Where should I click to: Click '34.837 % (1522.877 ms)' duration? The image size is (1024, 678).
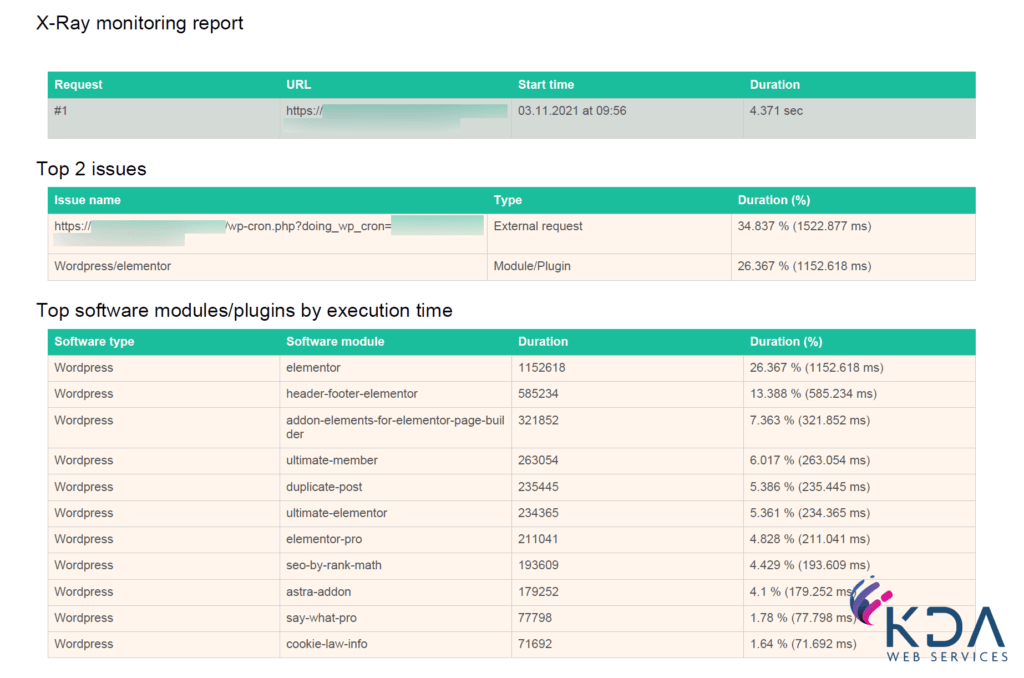click(804, 226)
